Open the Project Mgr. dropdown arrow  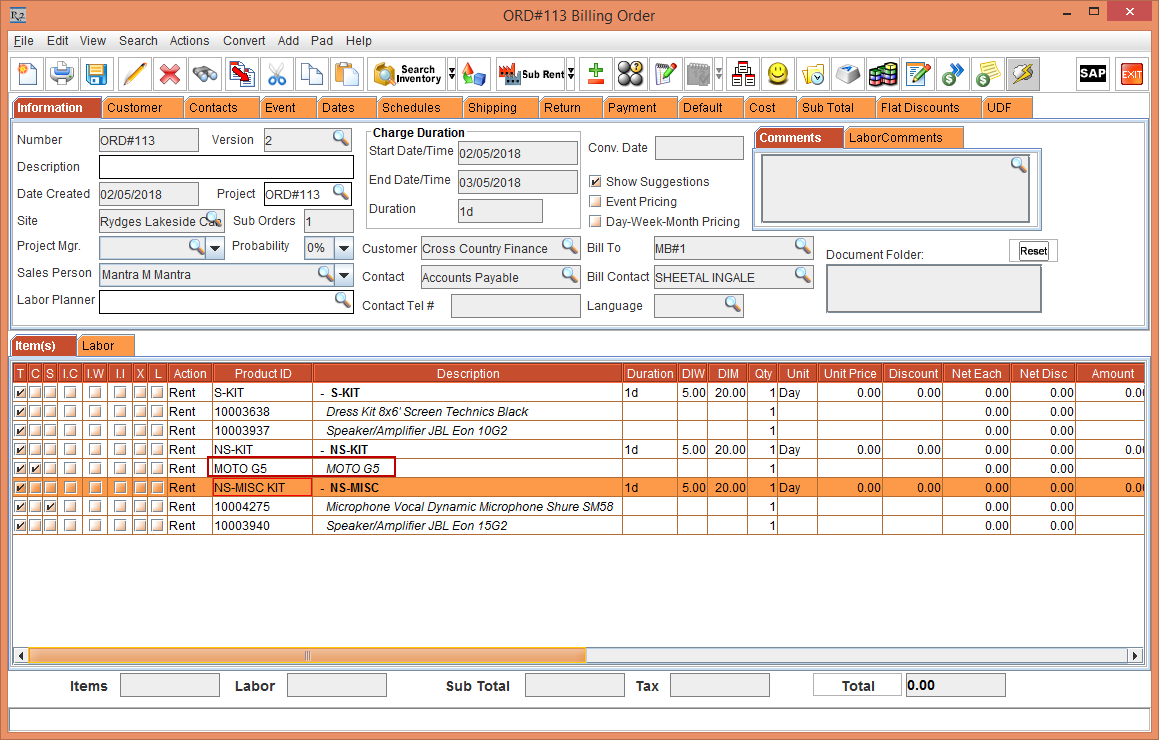pyautogui.click(x=215, y=248)
